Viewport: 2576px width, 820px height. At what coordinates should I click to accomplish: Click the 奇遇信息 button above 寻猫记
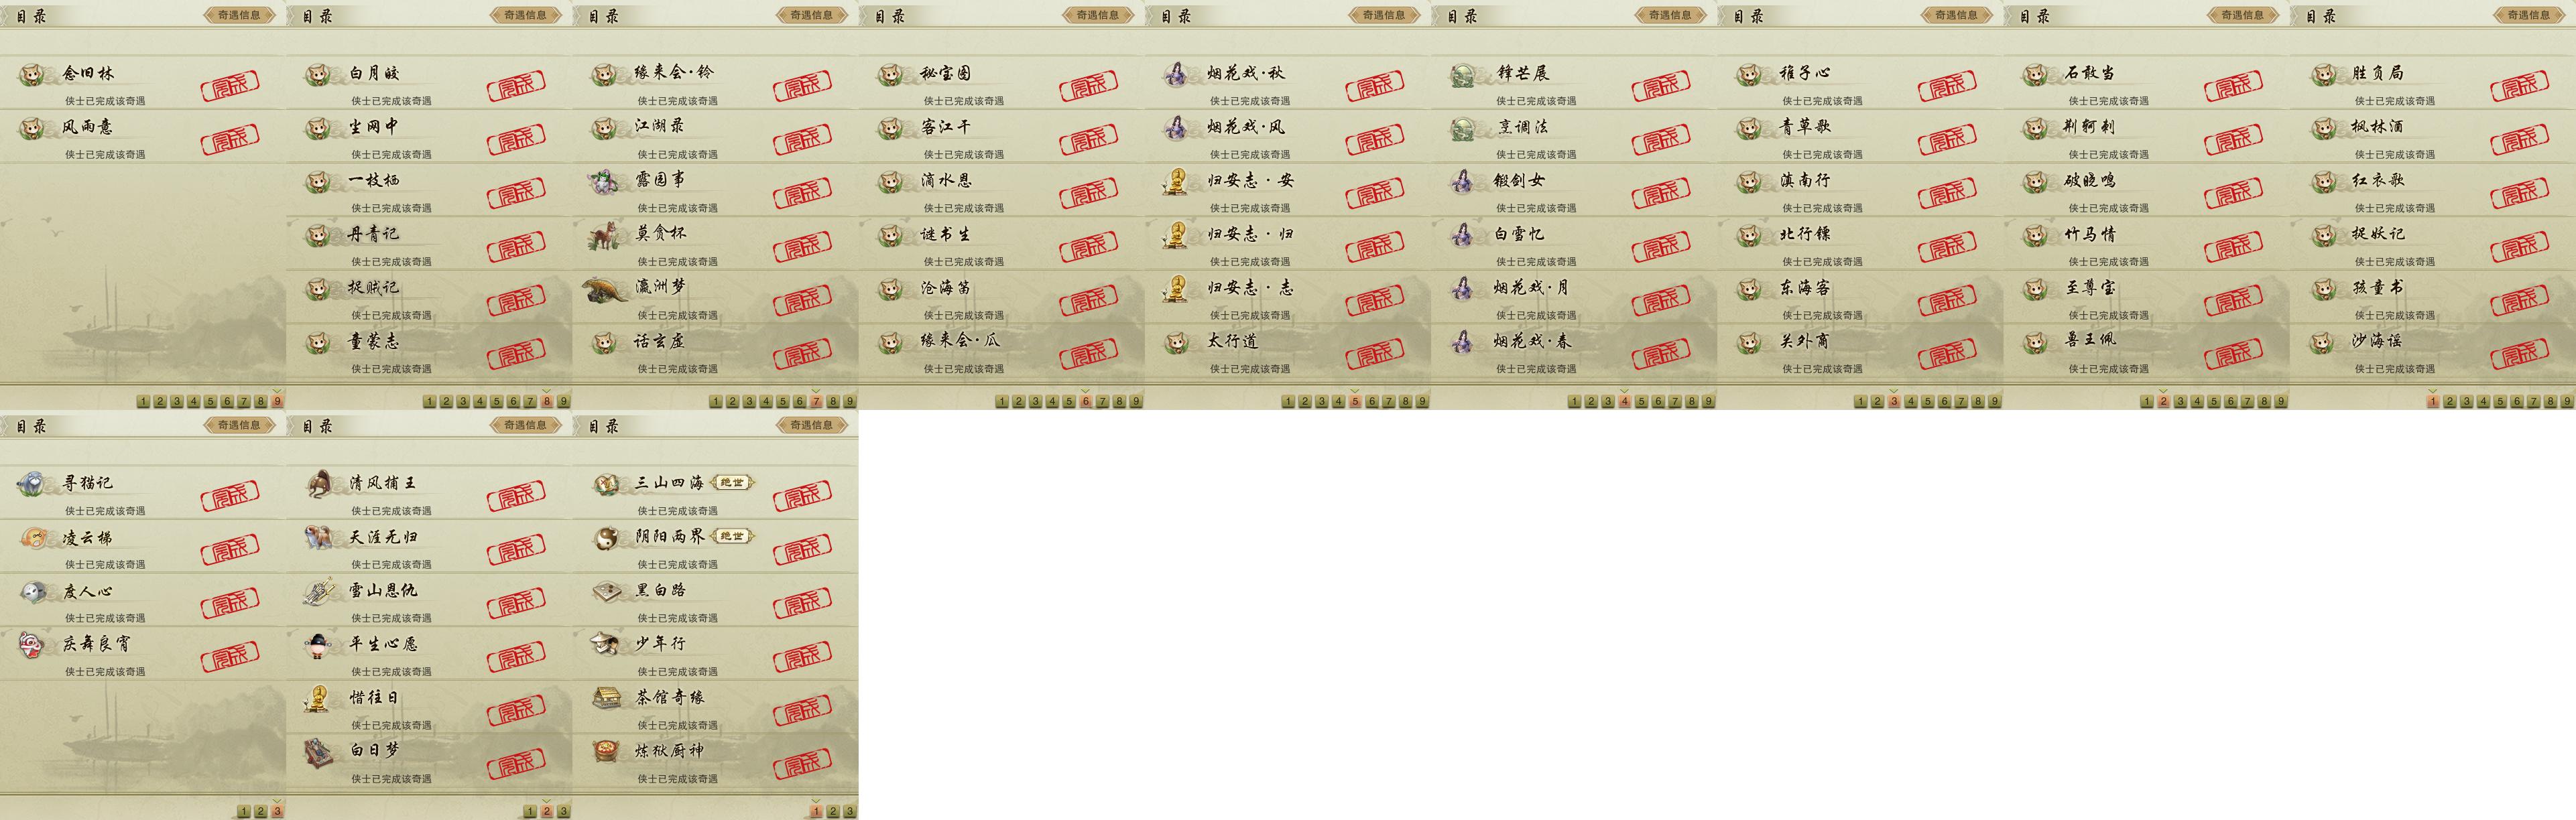(239, 425)
